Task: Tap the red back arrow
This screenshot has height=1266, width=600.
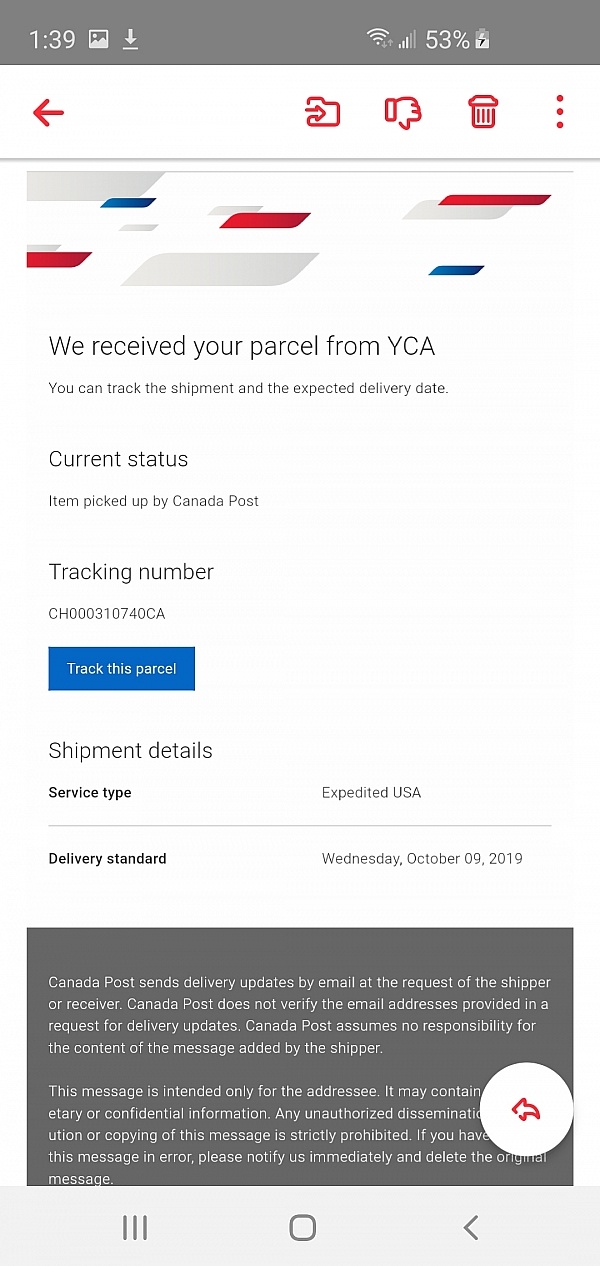Action: coord(48,112)
